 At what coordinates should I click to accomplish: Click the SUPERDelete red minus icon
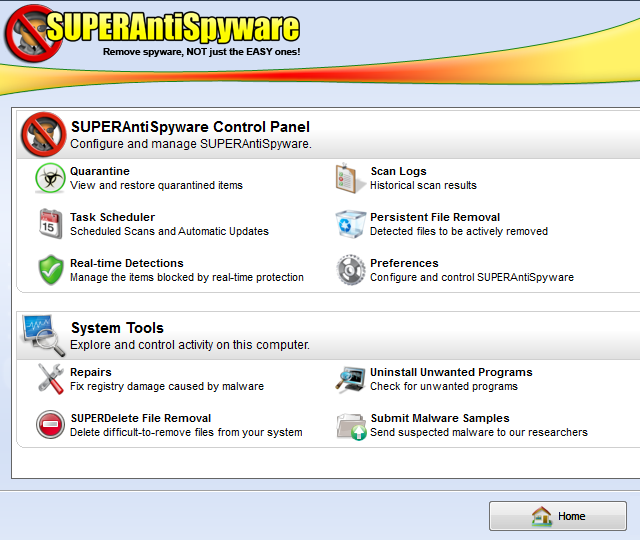[x=50, y=425]
